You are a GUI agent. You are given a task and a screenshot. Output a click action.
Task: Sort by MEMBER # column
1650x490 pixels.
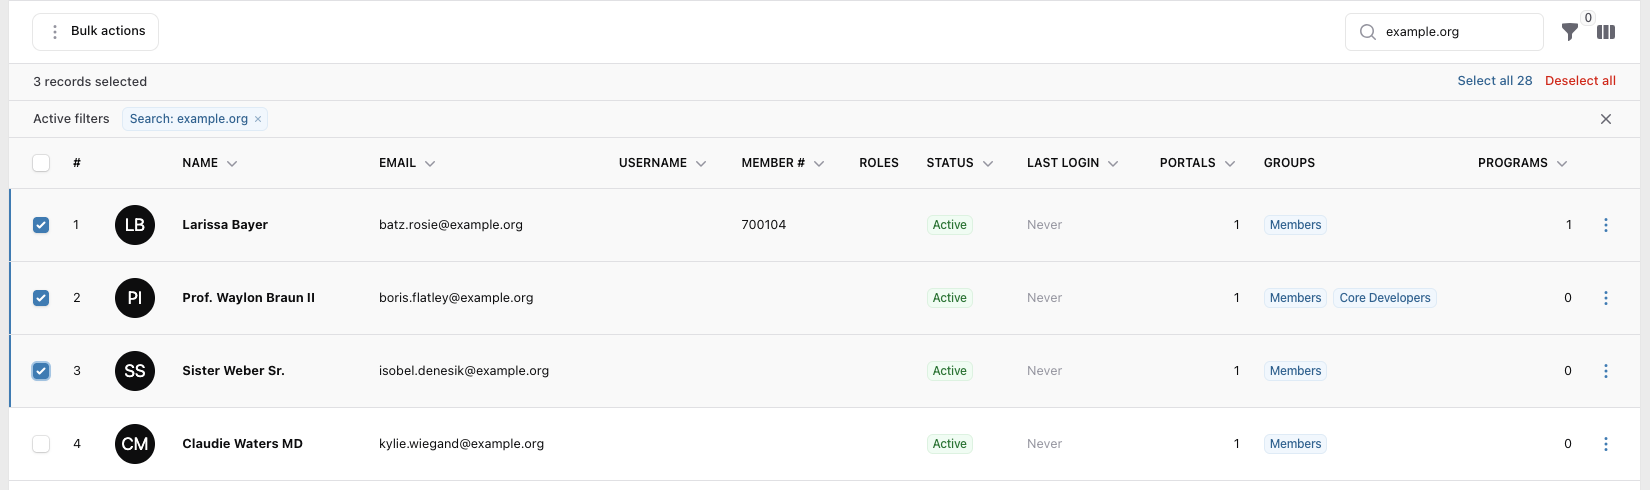[782, 163]
